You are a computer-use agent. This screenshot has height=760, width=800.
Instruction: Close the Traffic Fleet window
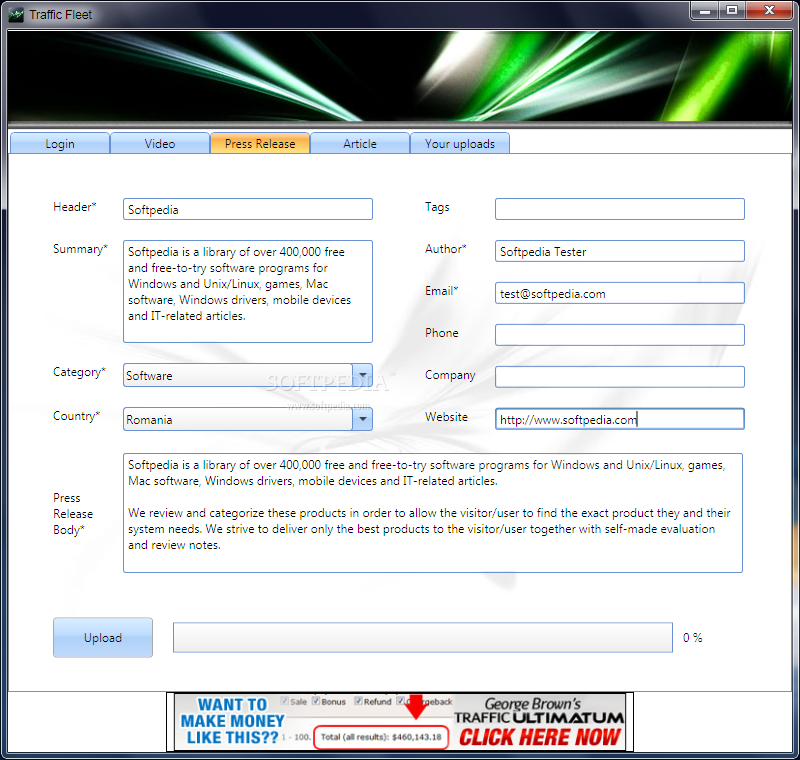coord(769,11)
